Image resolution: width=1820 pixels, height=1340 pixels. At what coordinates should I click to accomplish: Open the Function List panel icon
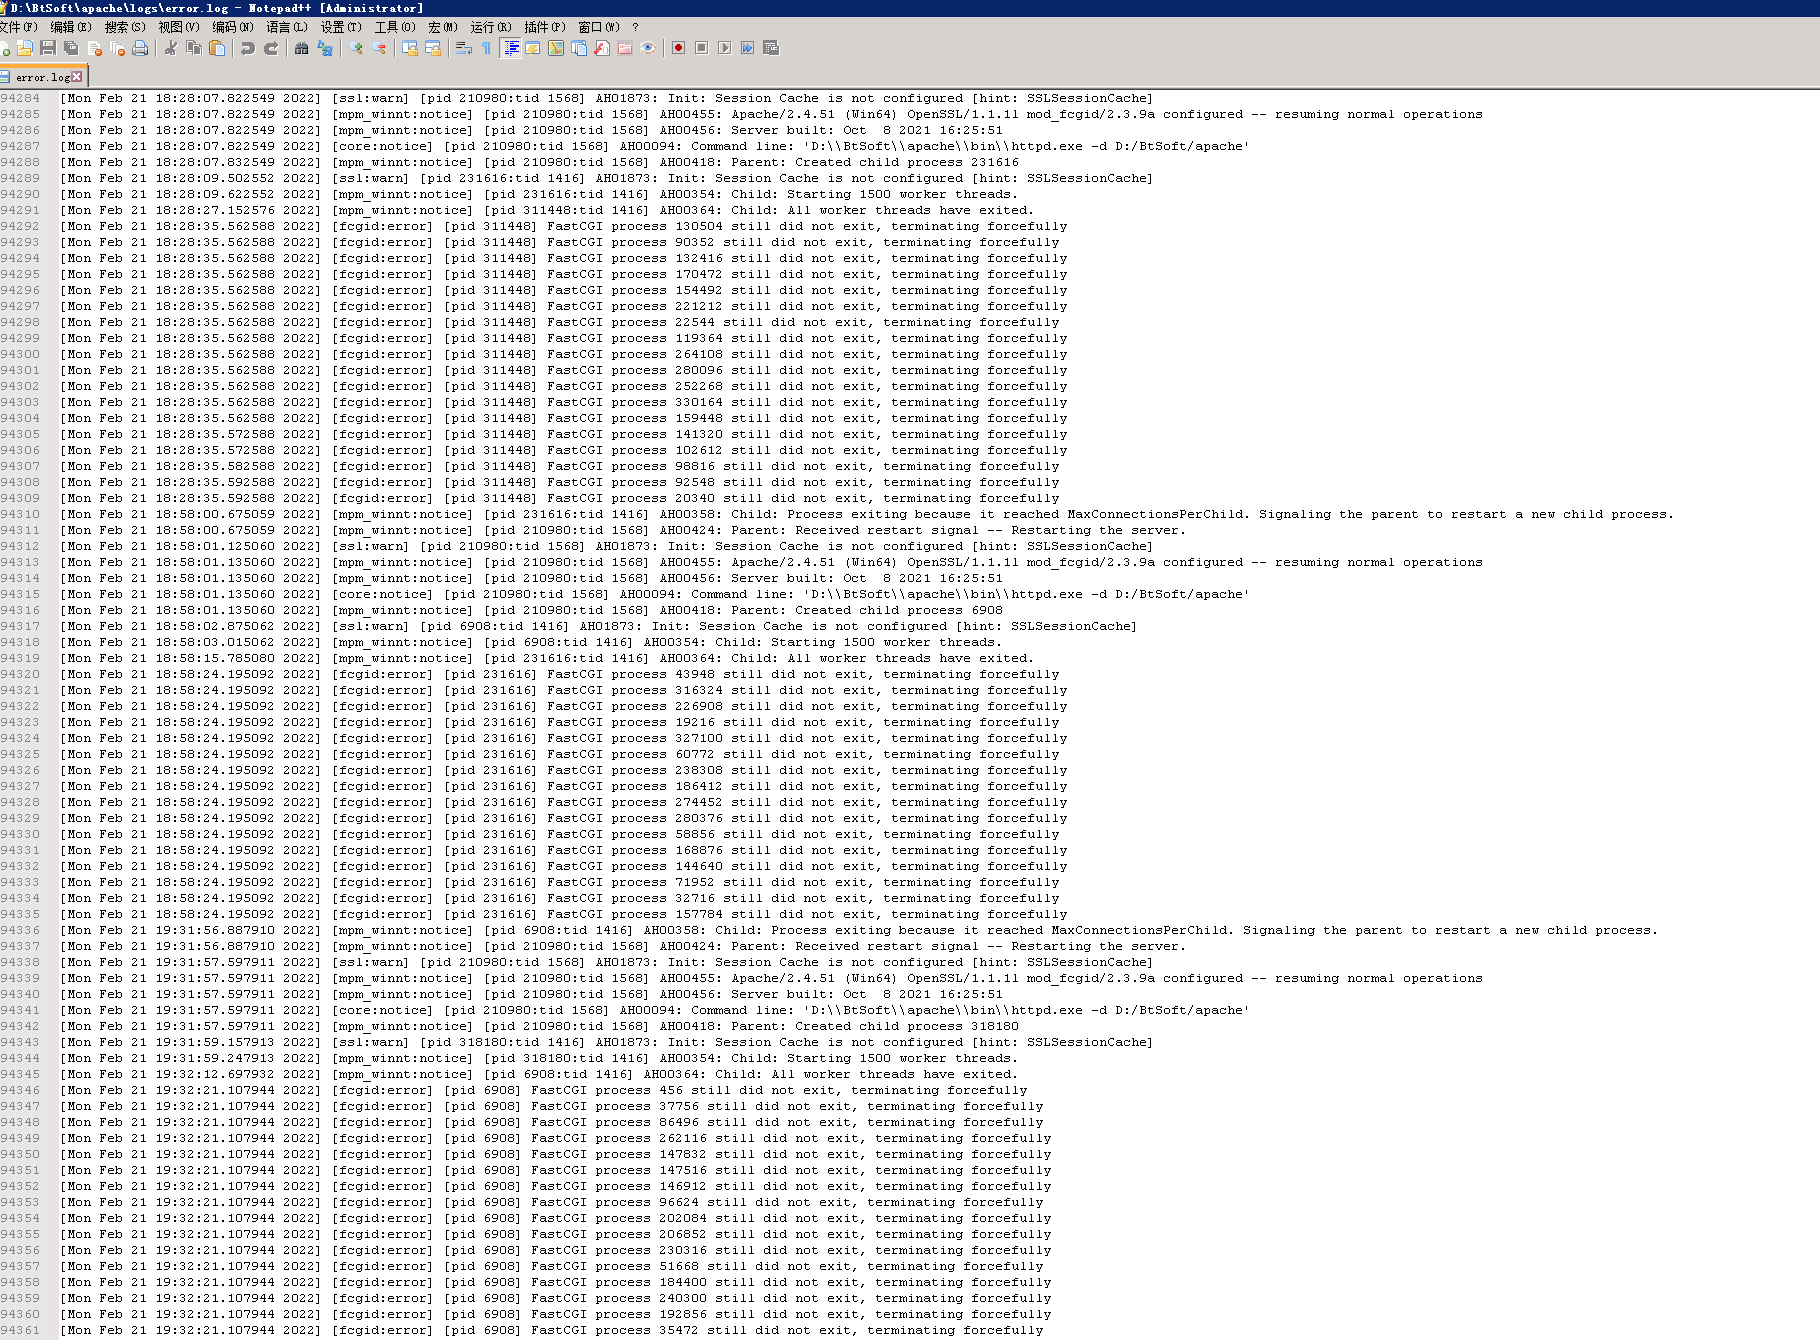click(602, 48)
